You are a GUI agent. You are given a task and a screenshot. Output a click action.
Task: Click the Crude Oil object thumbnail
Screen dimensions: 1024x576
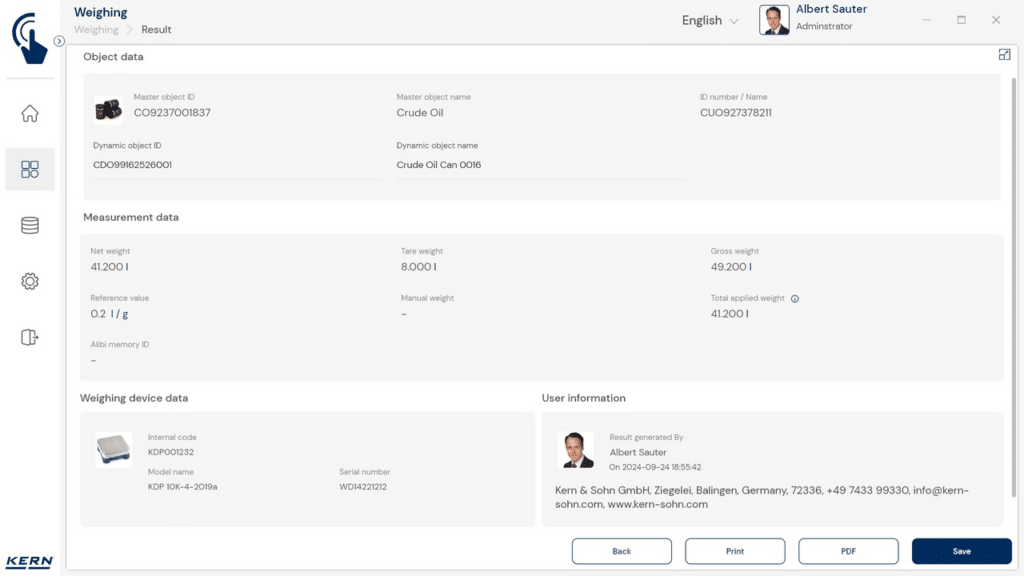[108, 108]
